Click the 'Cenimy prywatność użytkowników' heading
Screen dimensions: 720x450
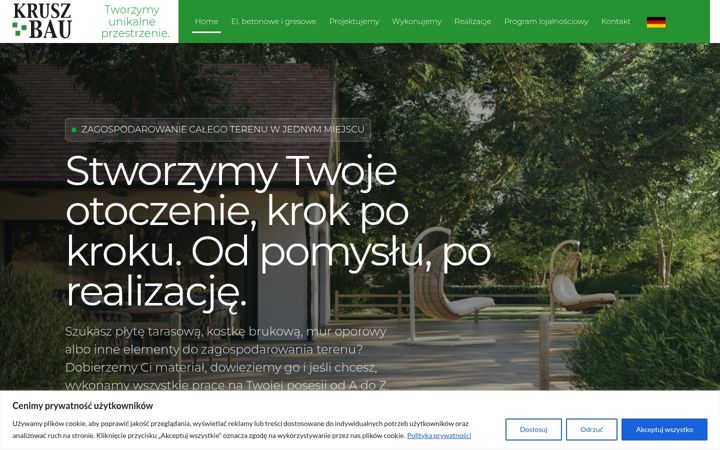click(83, 405)
